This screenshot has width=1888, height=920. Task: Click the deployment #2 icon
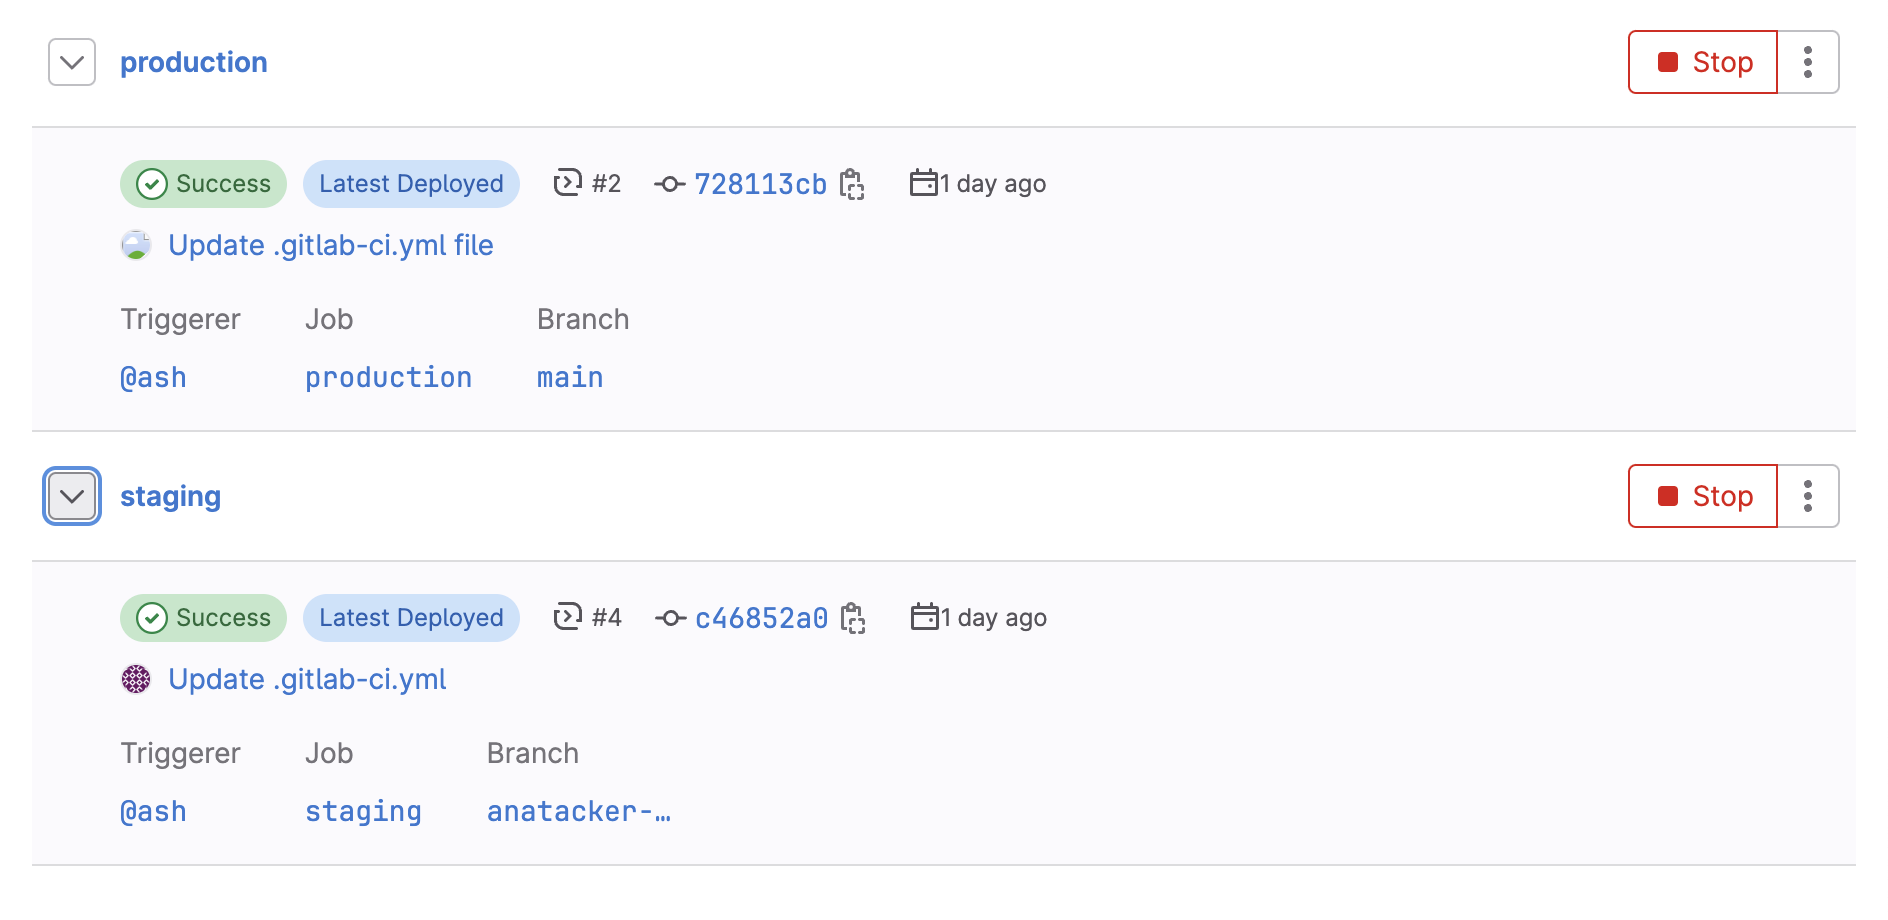coord(568,183)
